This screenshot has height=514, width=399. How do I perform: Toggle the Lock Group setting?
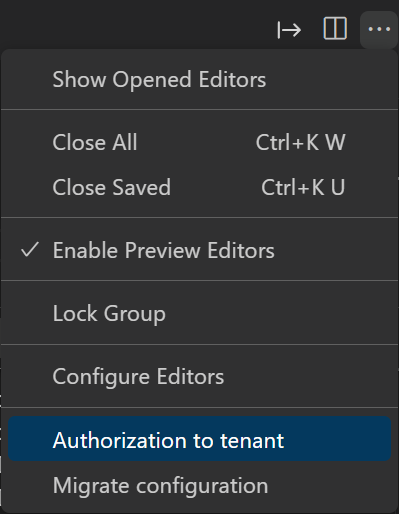200,313
